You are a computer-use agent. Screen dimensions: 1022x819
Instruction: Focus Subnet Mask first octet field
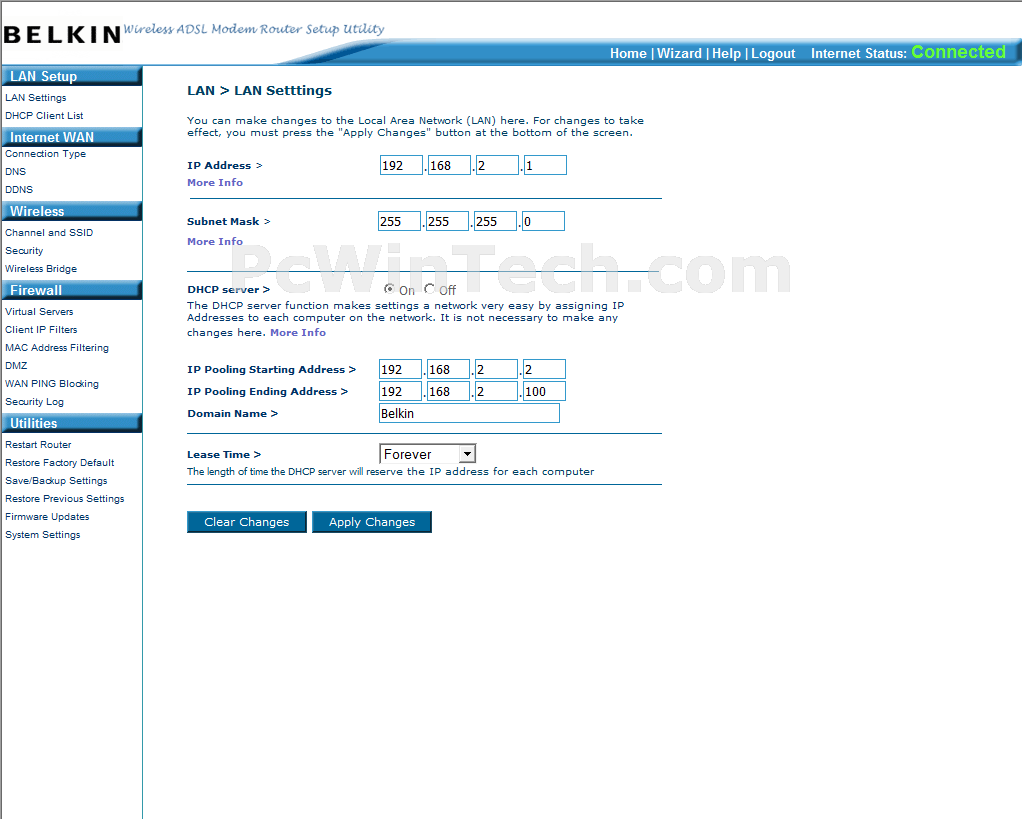pyautogui.click(x=400, y=221)
